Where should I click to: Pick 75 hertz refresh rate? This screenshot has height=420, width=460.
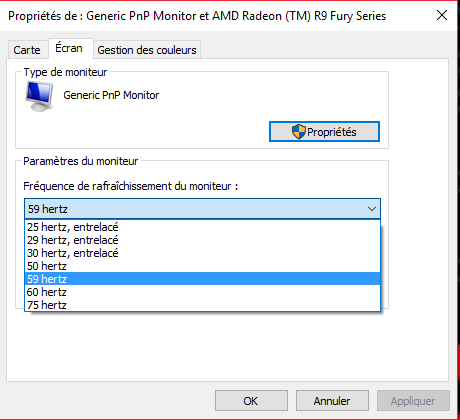(x=202, y=305)
